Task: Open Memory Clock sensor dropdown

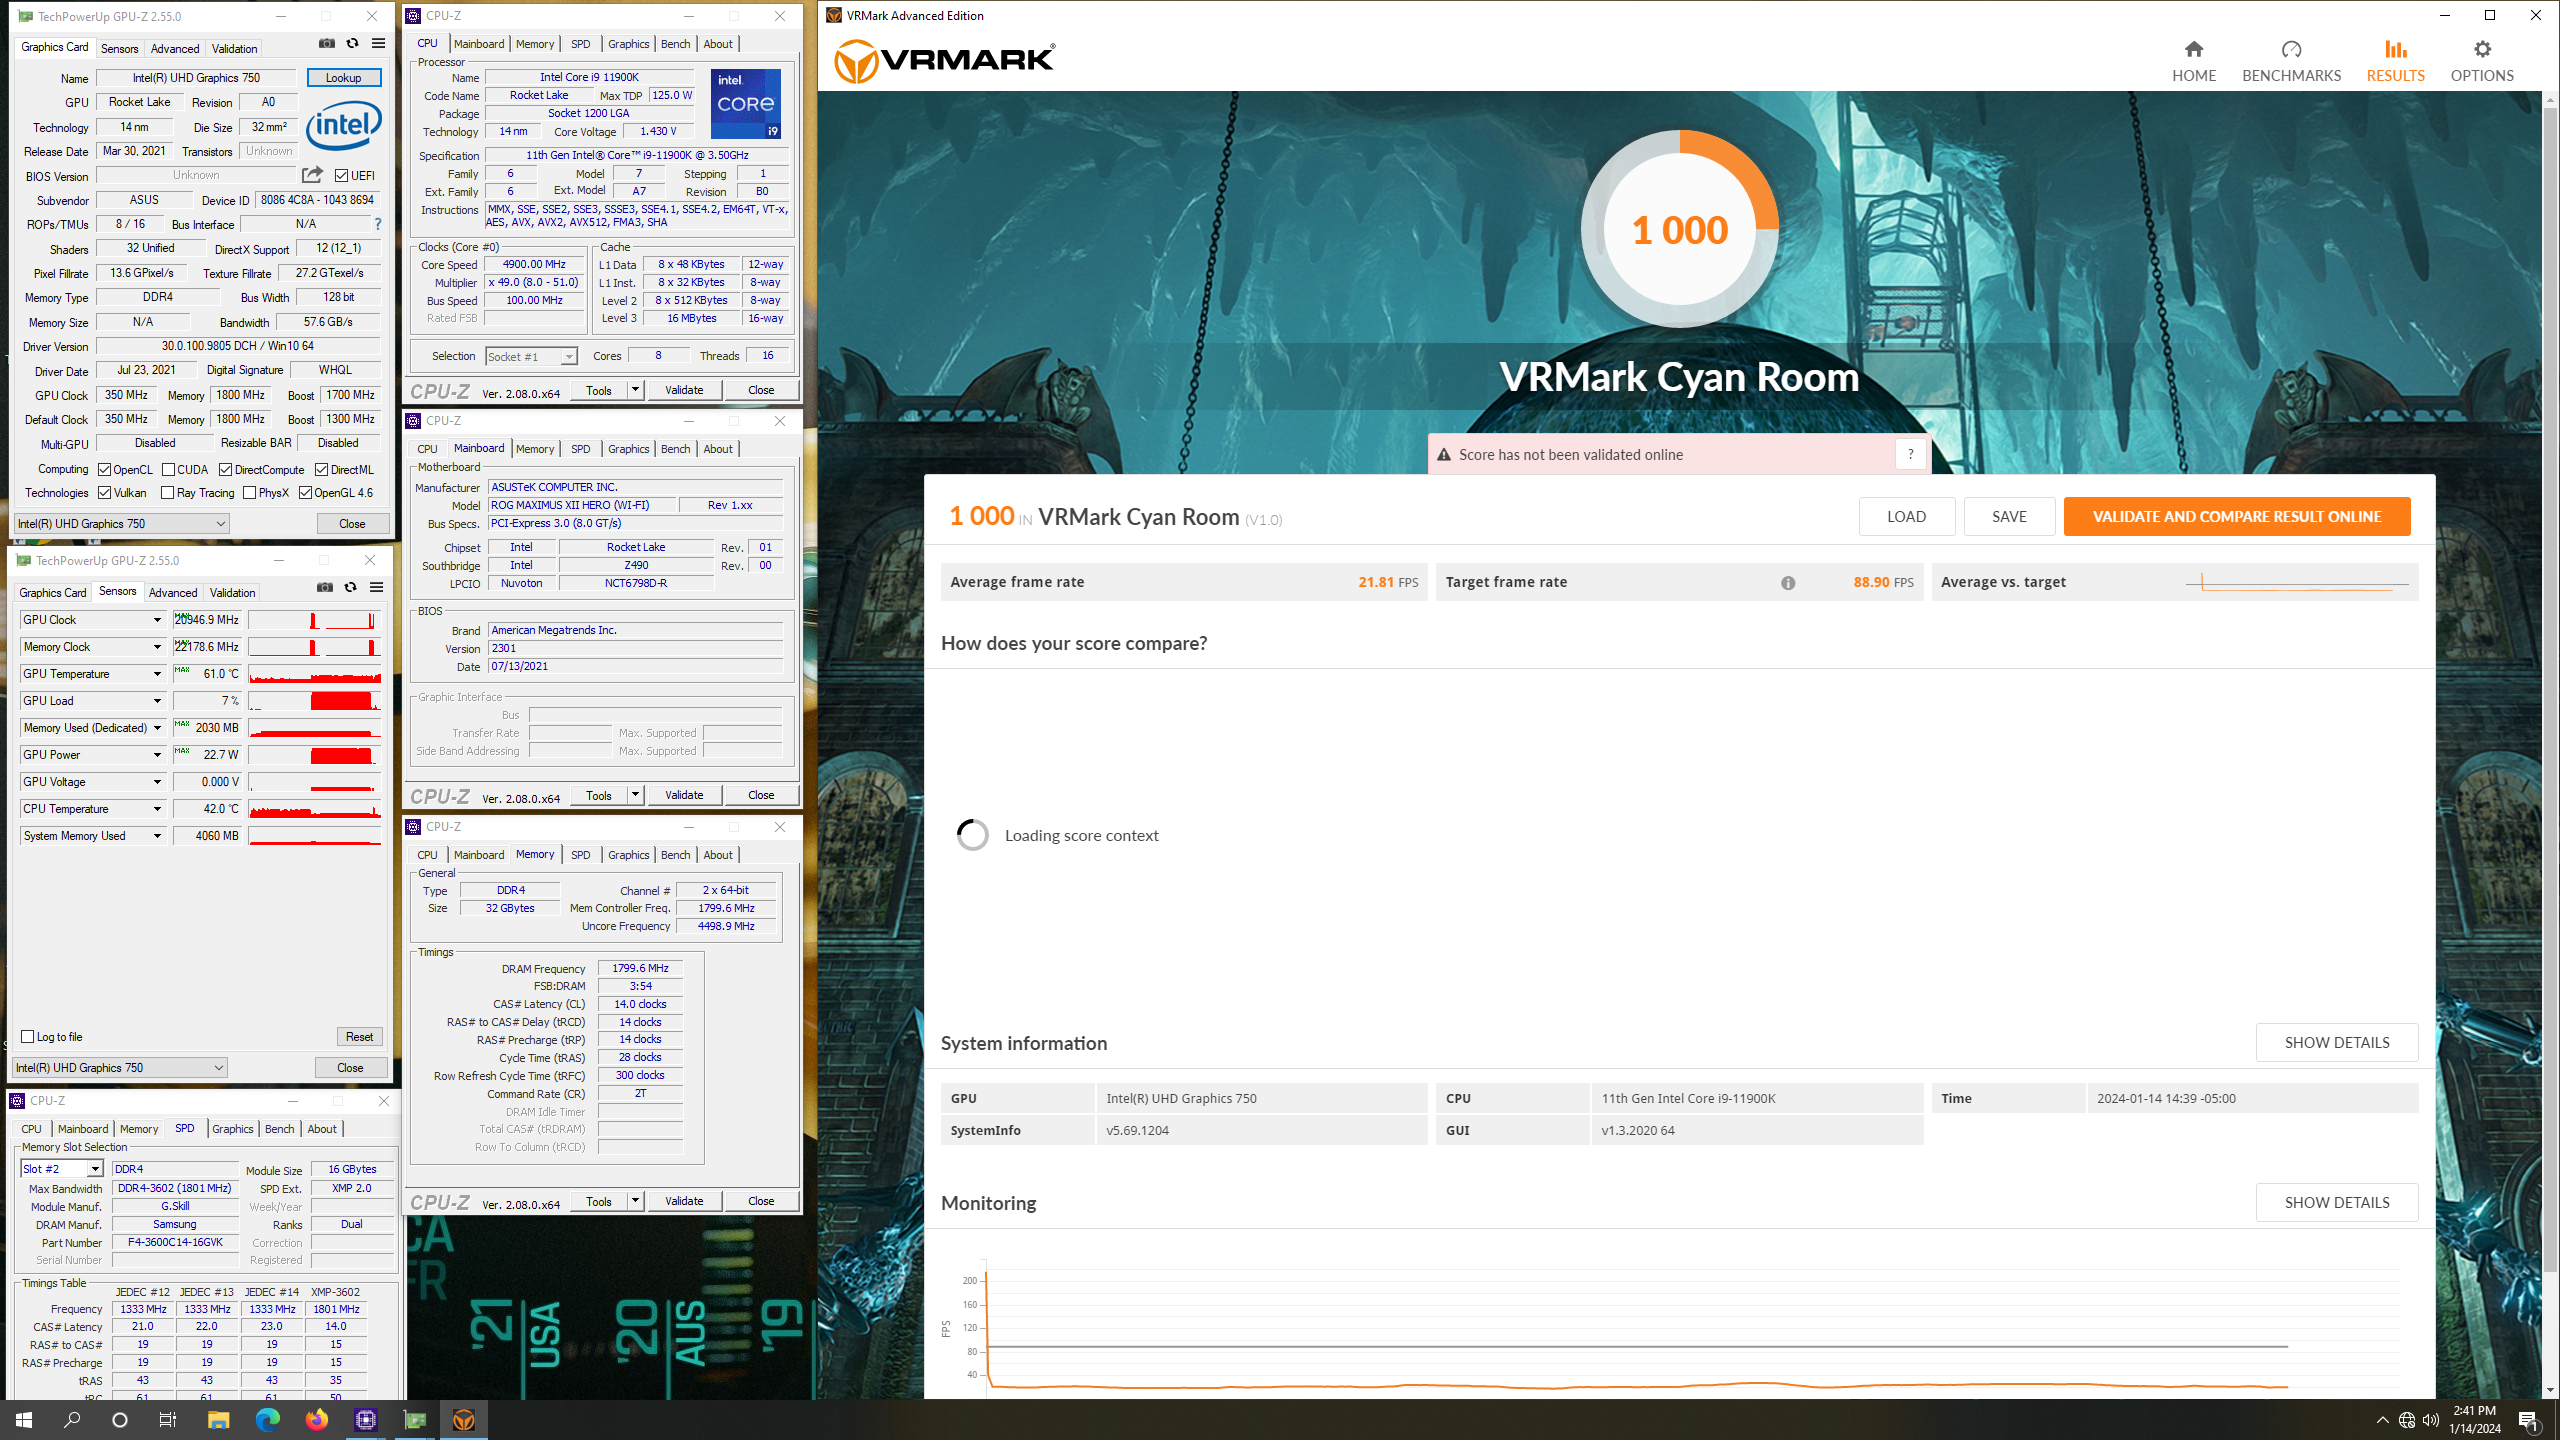Action: [157, 647]
